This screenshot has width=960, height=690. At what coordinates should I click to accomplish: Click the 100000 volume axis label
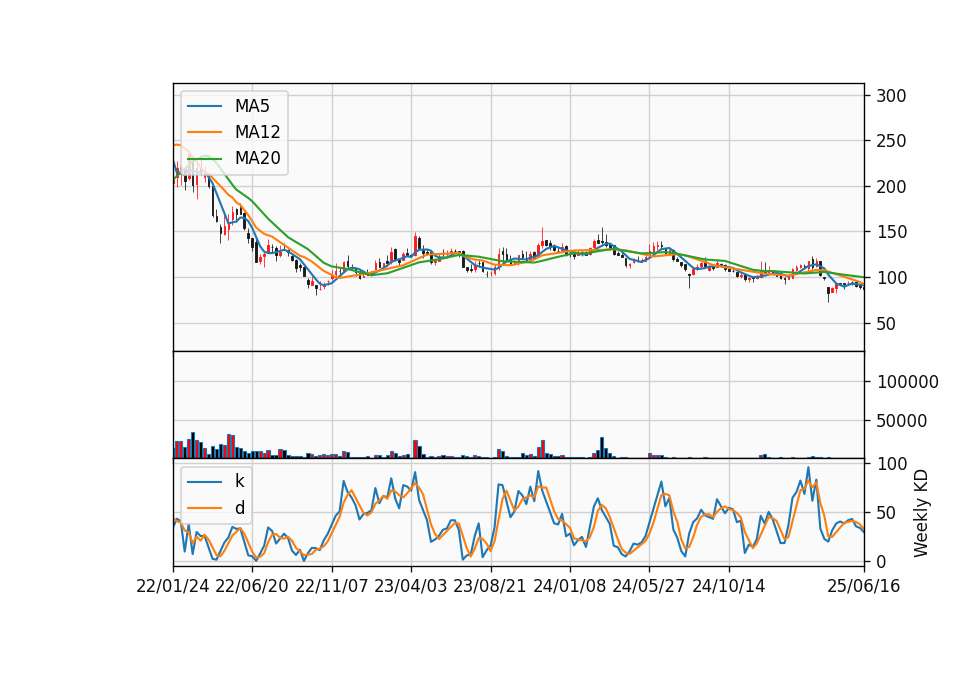coord(908,382)
